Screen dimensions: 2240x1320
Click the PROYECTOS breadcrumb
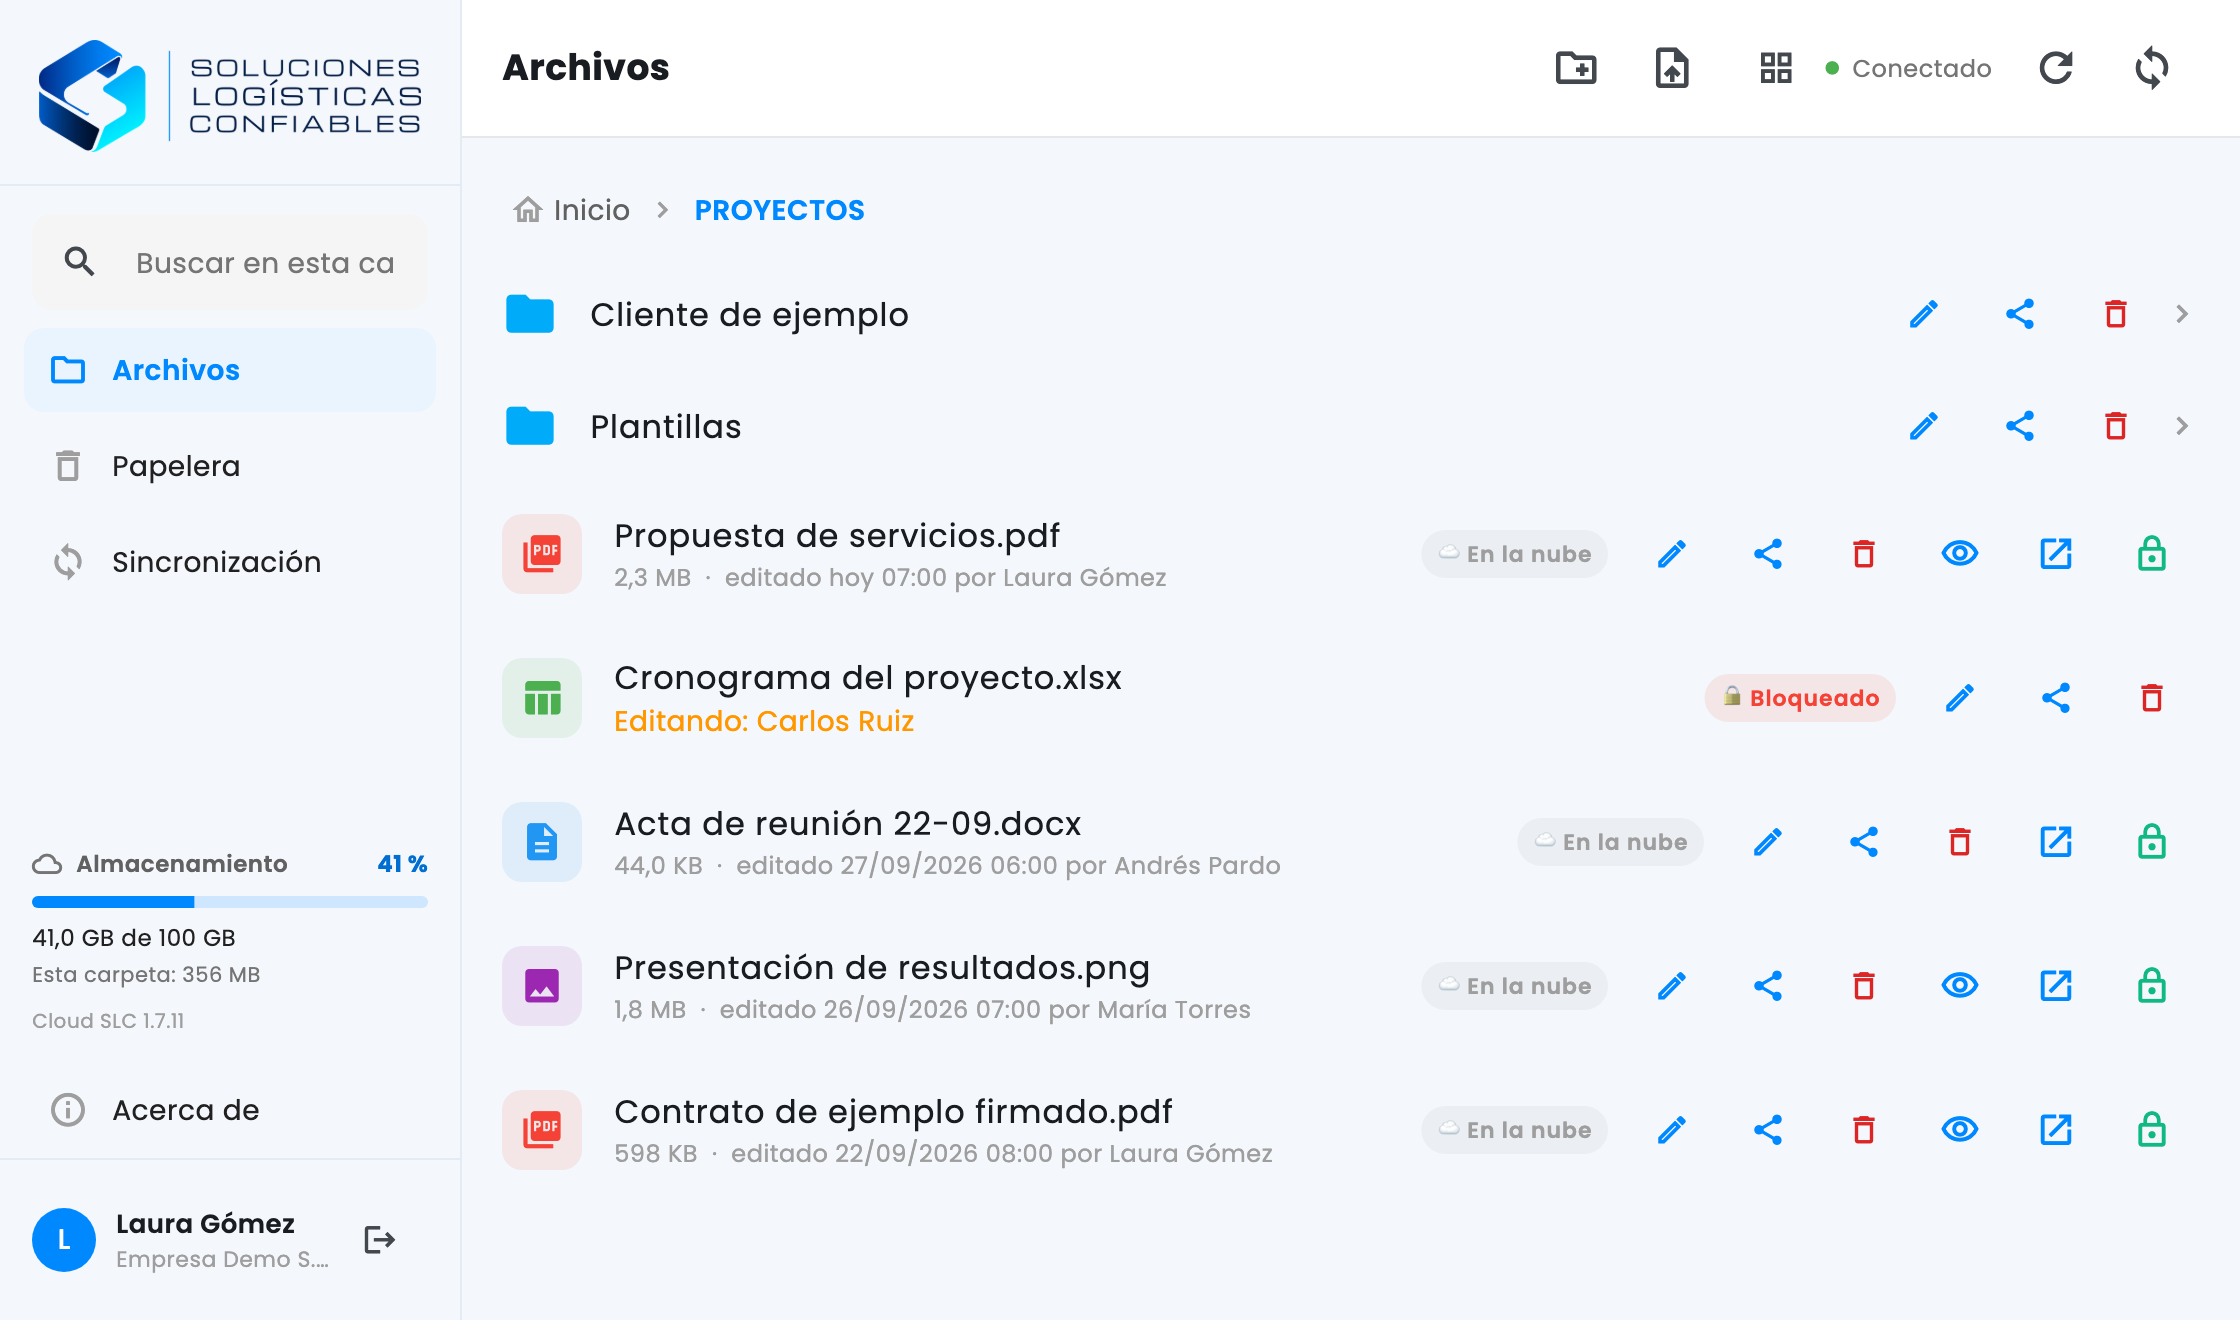779,210
